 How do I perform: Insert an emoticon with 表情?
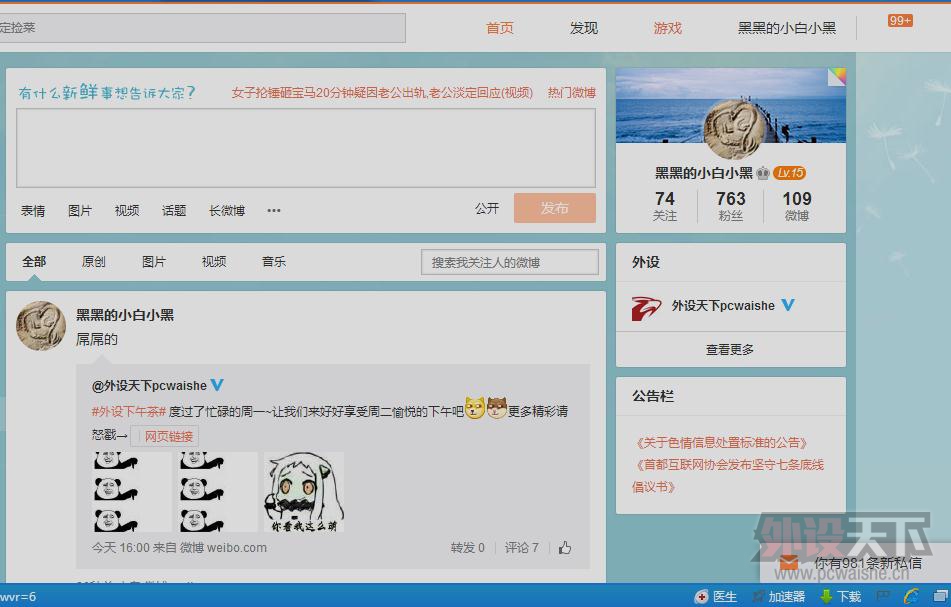(33, 210)
